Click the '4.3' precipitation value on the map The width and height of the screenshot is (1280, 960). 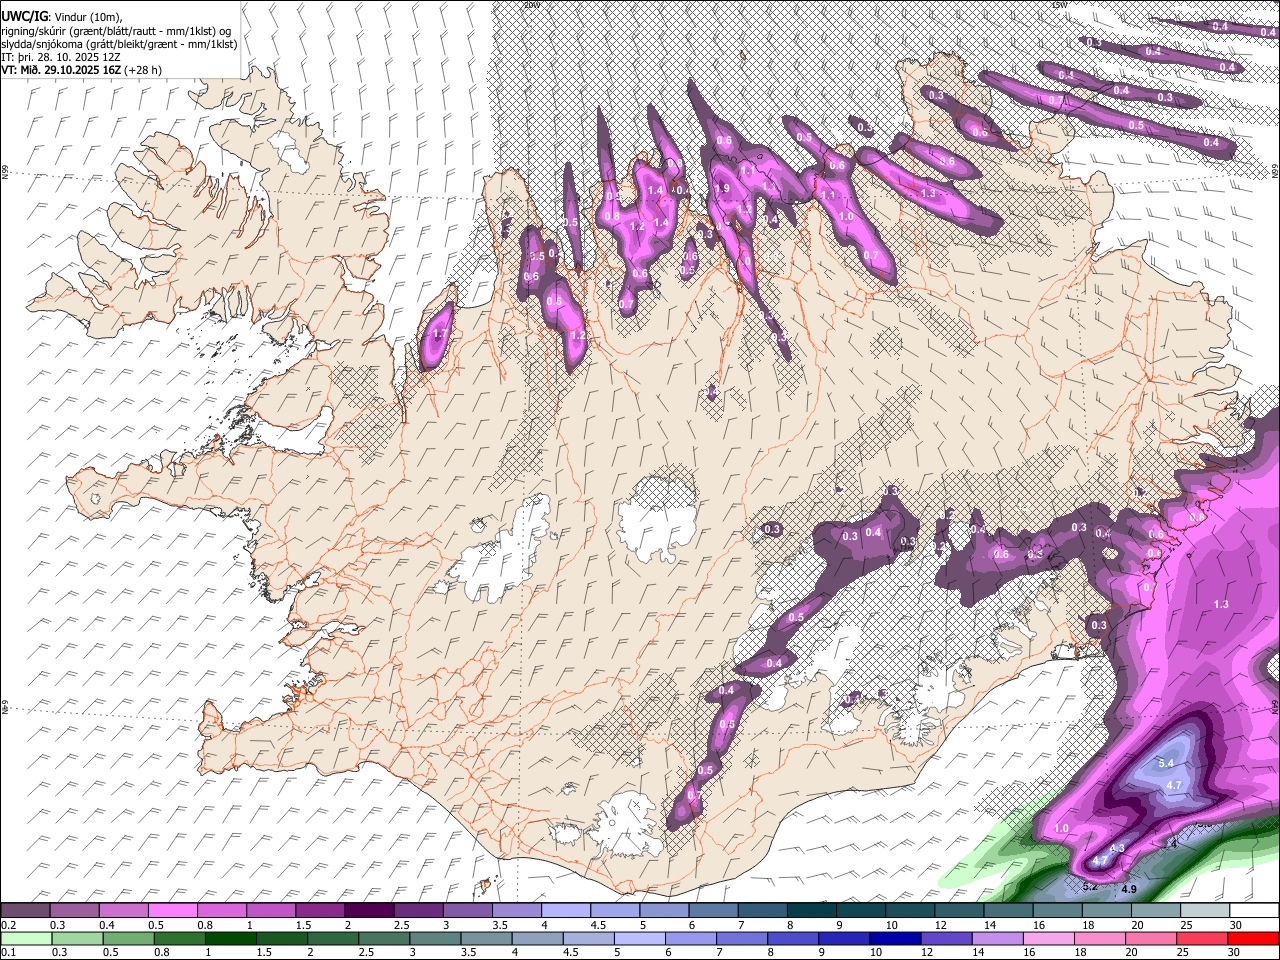point(1118,848)
